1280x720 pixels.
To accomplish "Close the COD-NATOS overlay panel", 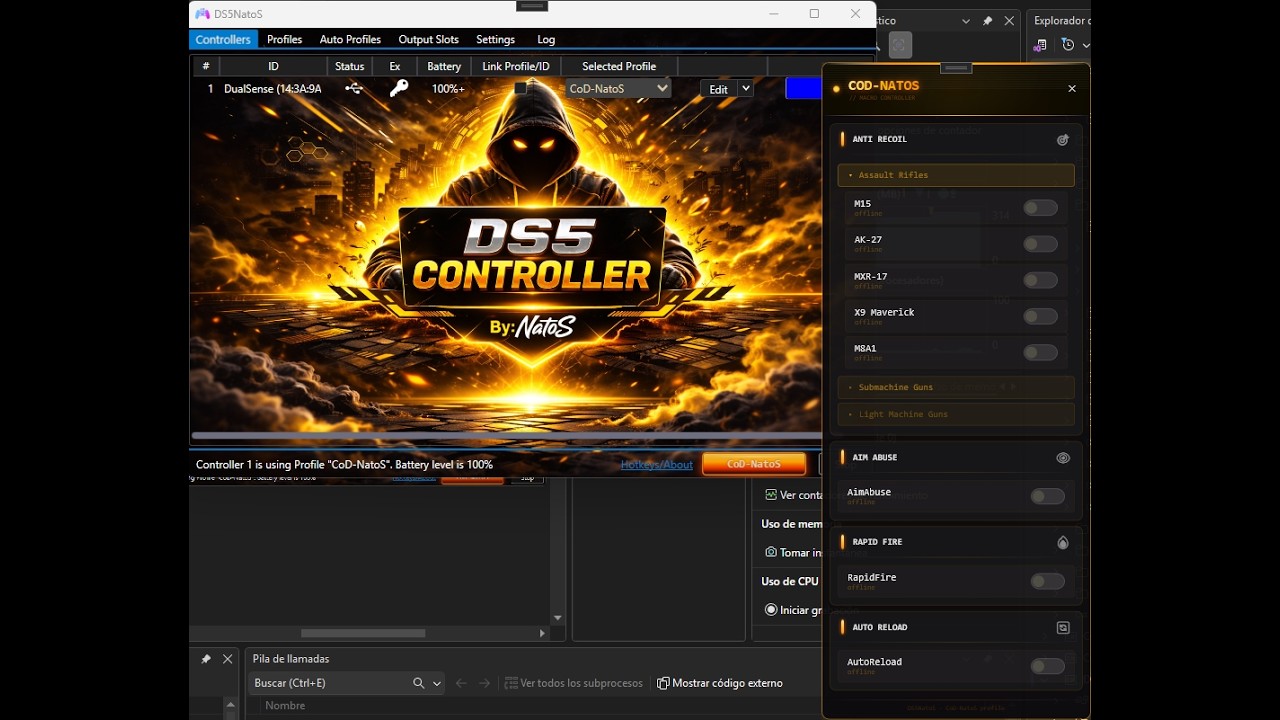I will (1072, 89).
